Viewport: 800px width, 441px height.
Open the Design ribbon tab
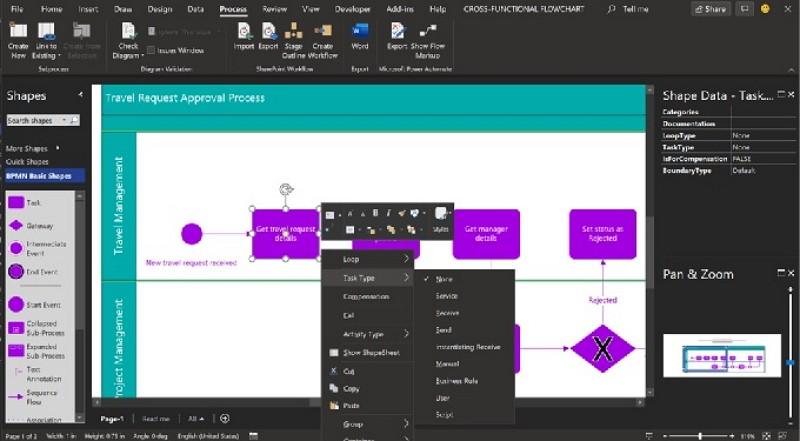coord(160,9)
